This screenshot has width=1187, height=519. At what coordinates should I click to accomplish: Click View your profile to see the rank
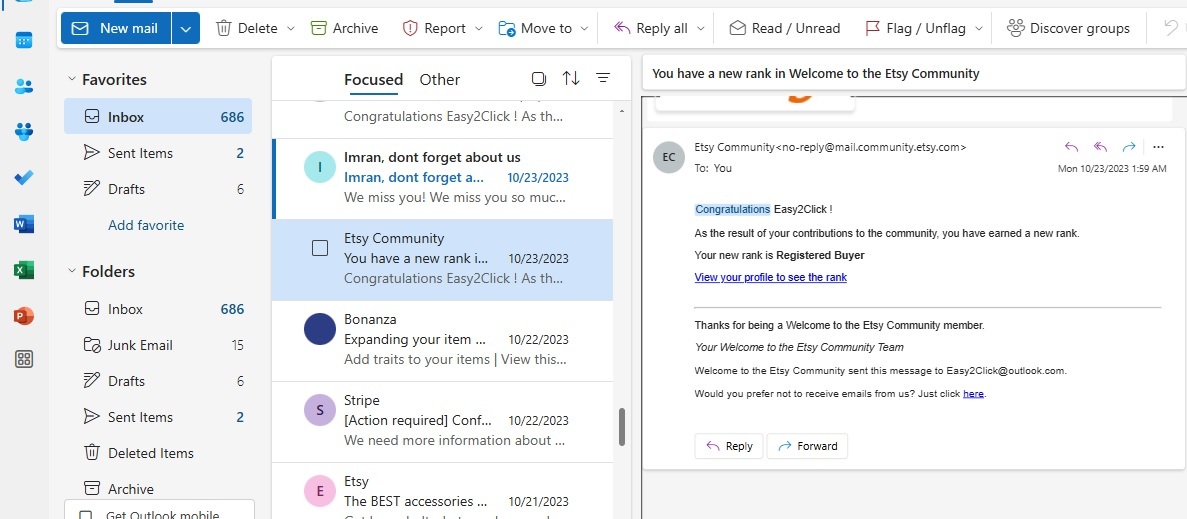[771, 277]
